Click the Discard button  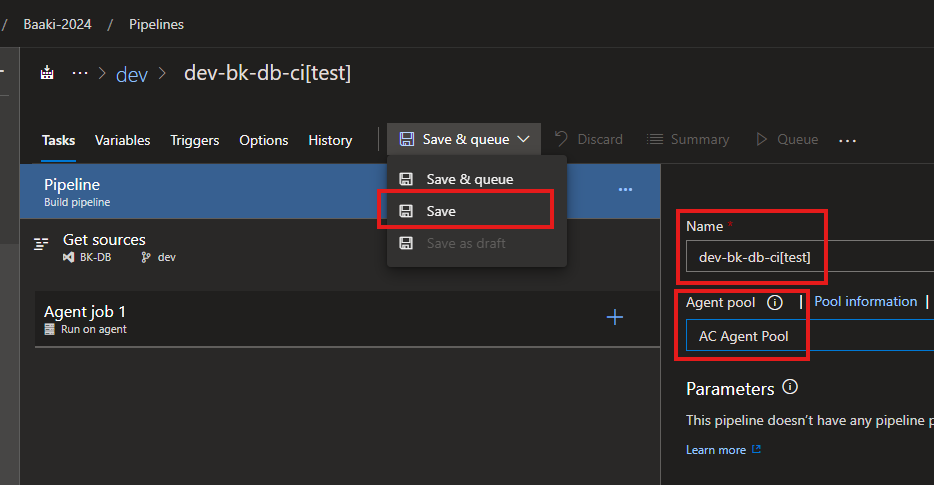click(589, 139)
